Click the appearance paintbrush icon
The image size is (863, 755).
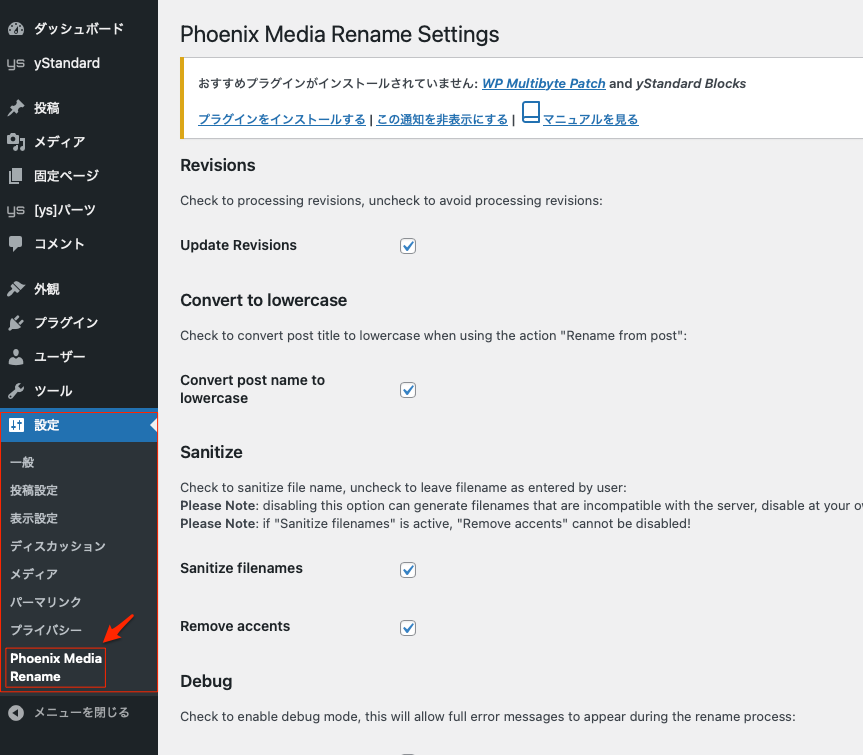tap(16, 289)
